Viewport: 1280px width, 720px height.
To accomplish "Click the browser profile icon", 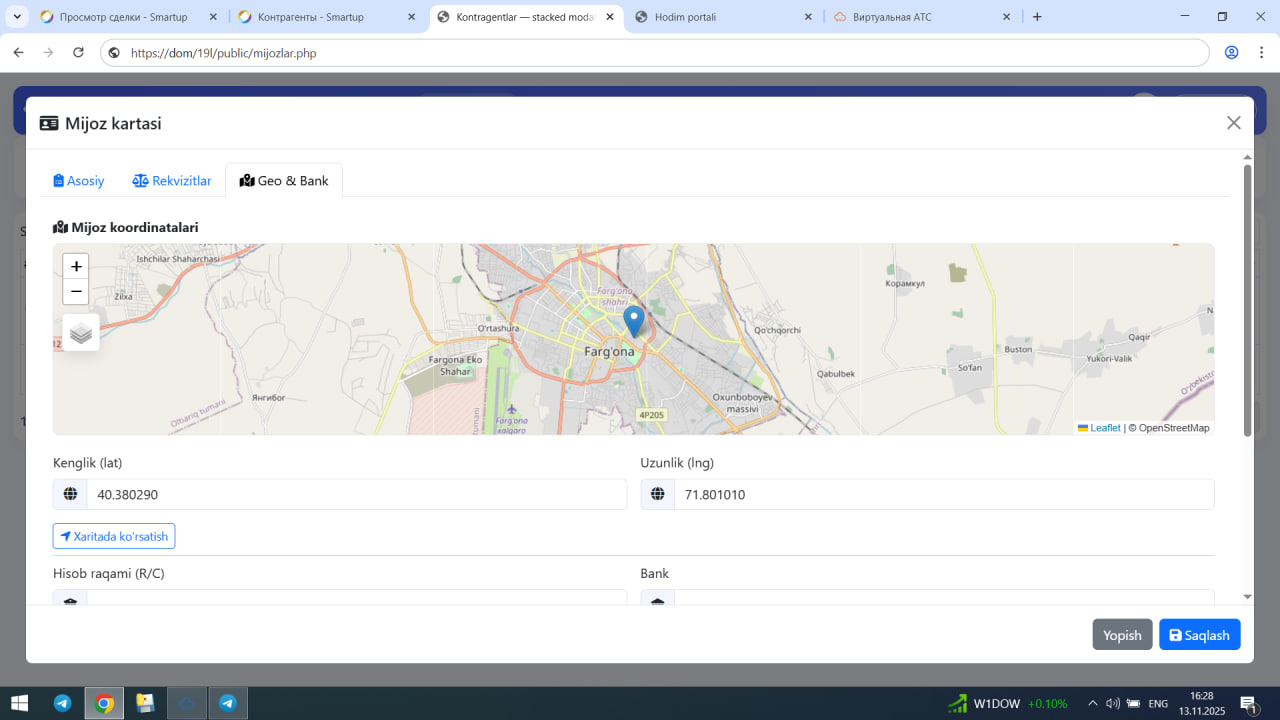I will click(1231, 53).
